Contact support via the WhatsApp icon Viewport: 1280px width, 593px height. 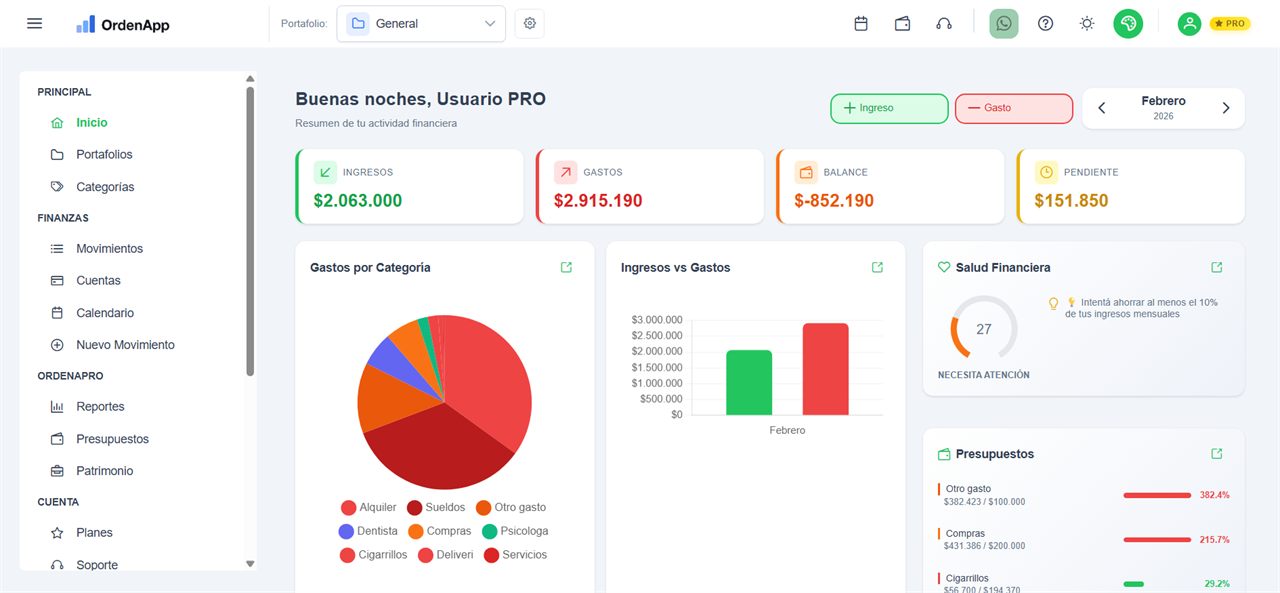(x=1003, y=22)
